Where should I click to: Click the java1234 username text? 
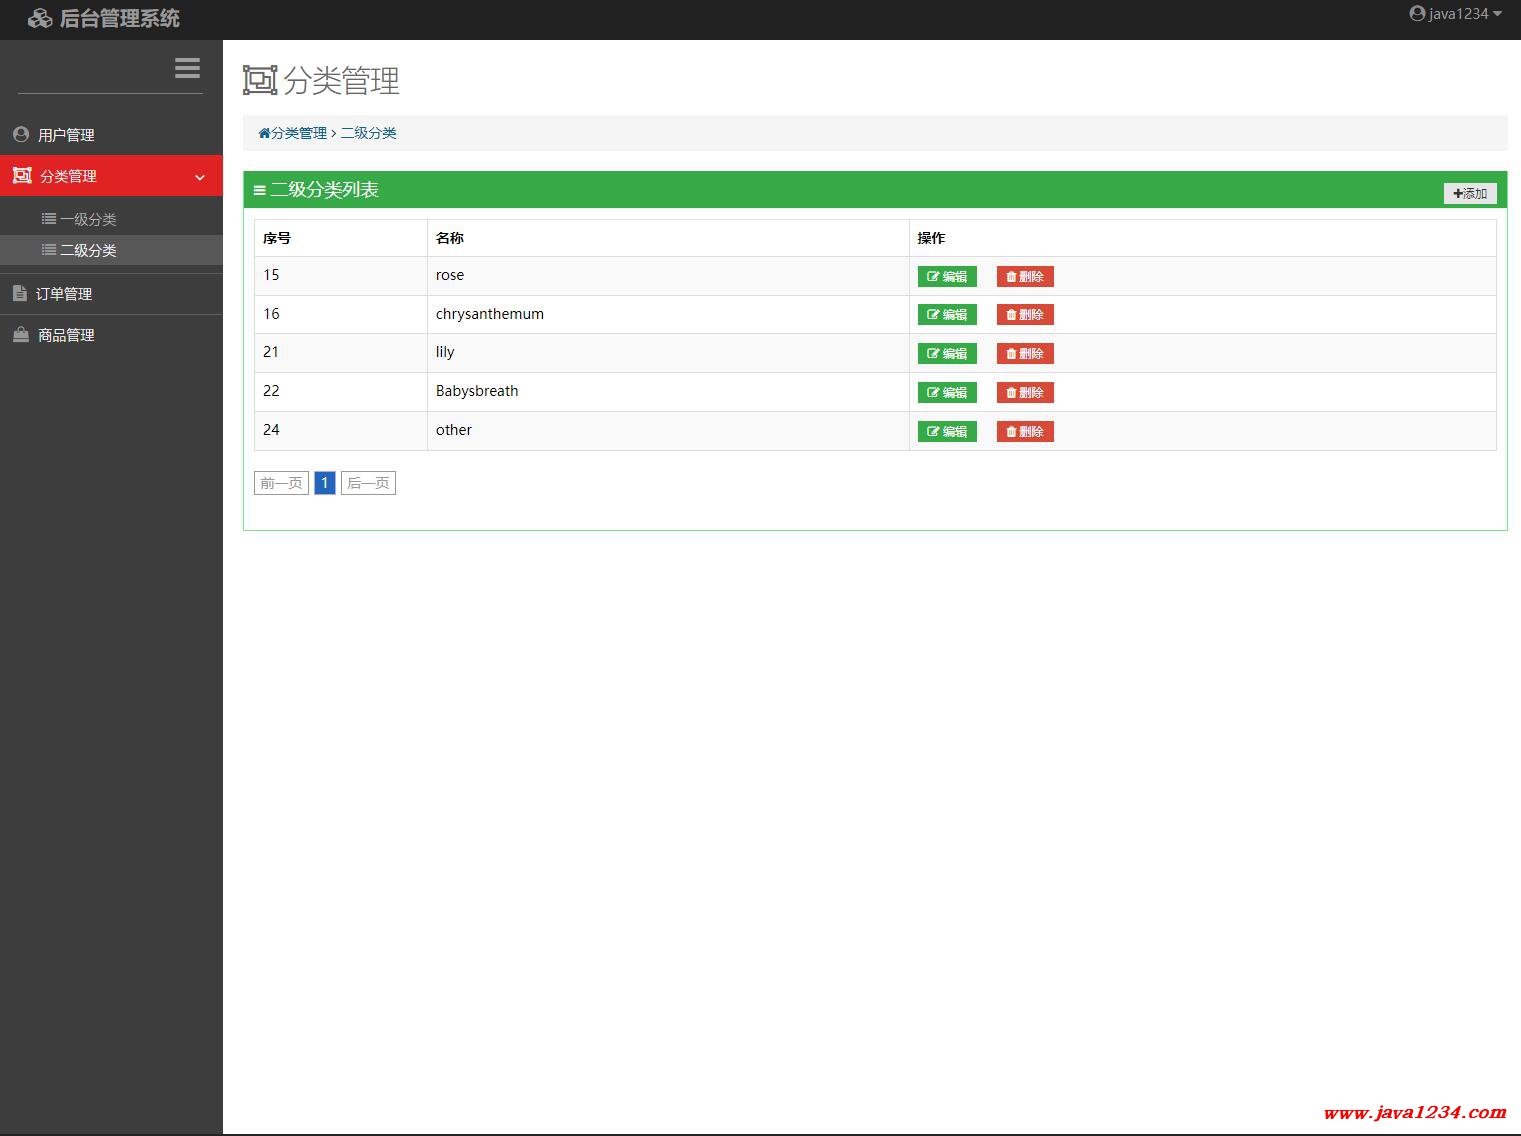1458,14
